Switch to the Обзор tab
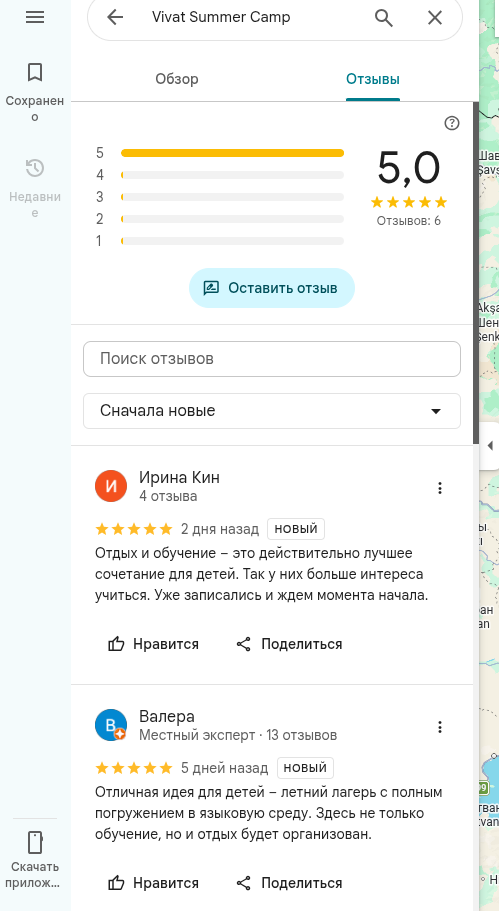 tap(177, 79)
